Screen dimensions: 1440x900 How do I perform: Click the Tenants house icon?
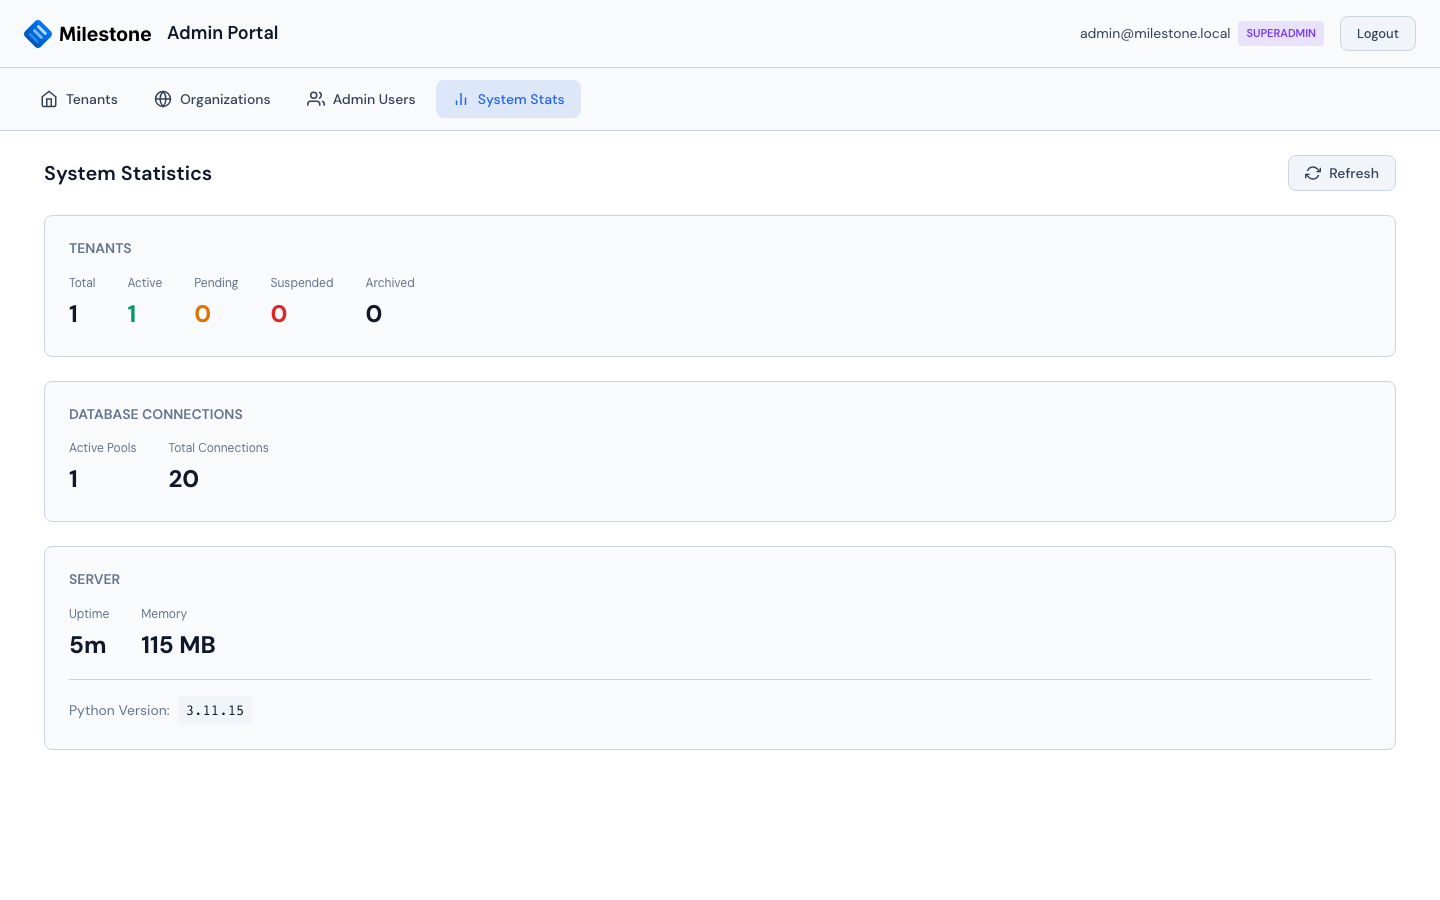(x=49, y=99)
